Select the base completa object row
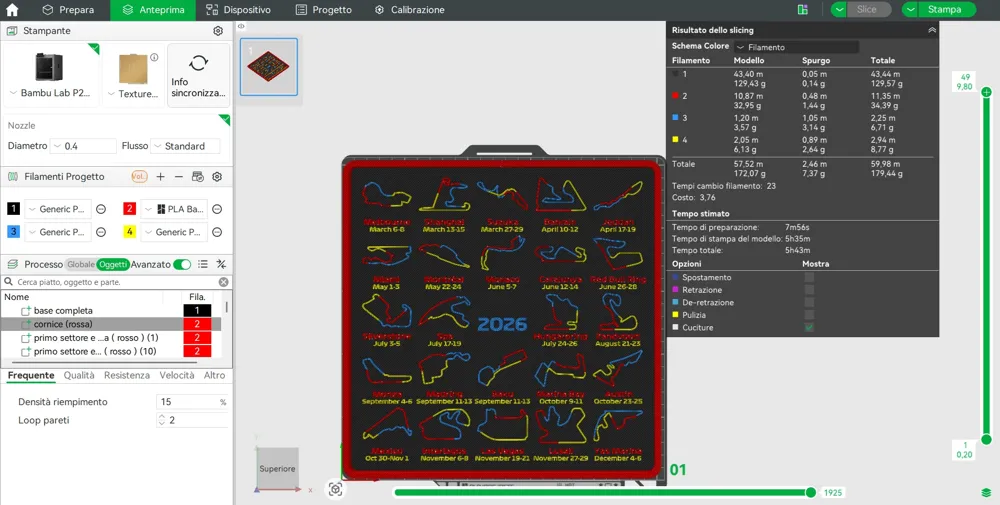The width and height of the screenshot is (1000, 505). [111, 311]
